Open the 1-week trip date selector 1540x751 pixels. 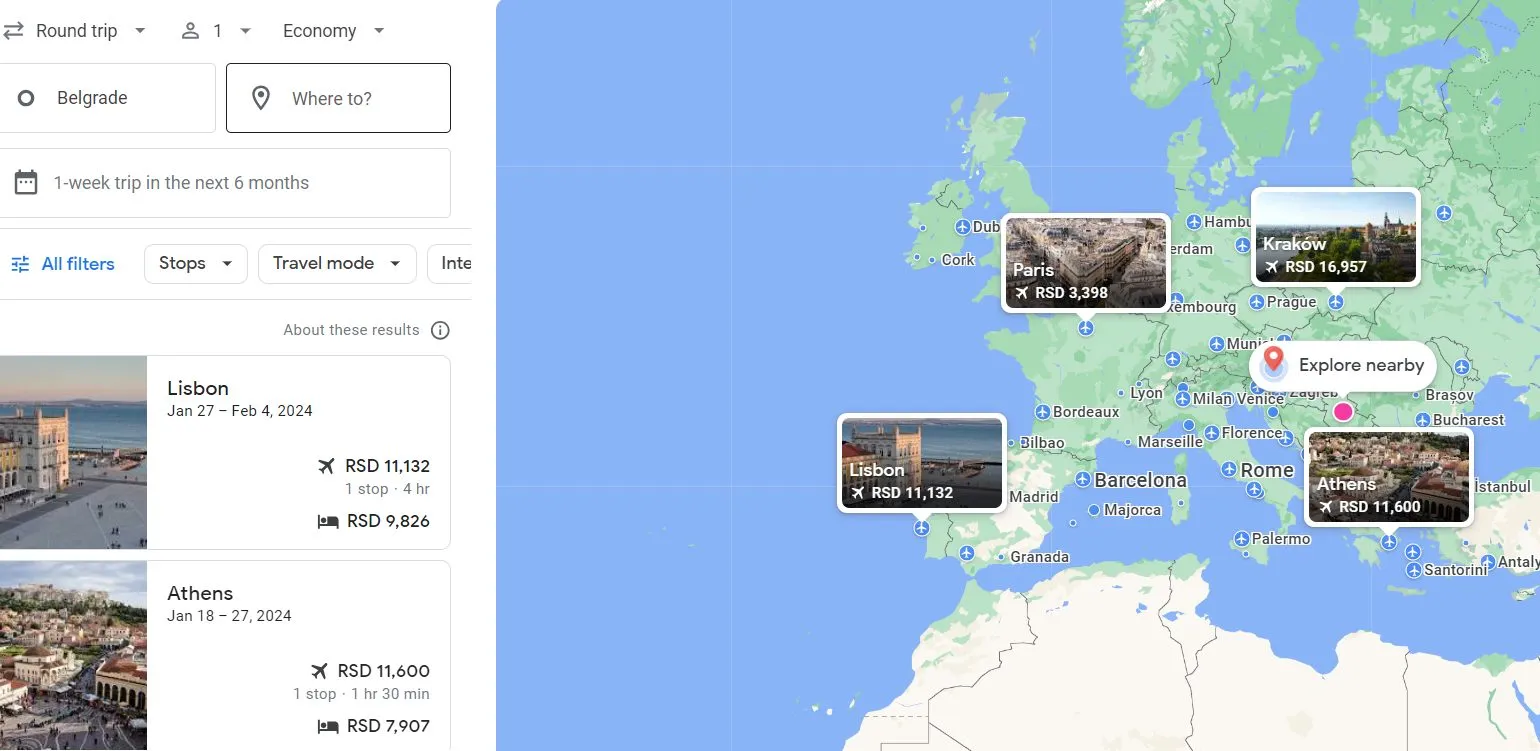(x=225, y=183)
